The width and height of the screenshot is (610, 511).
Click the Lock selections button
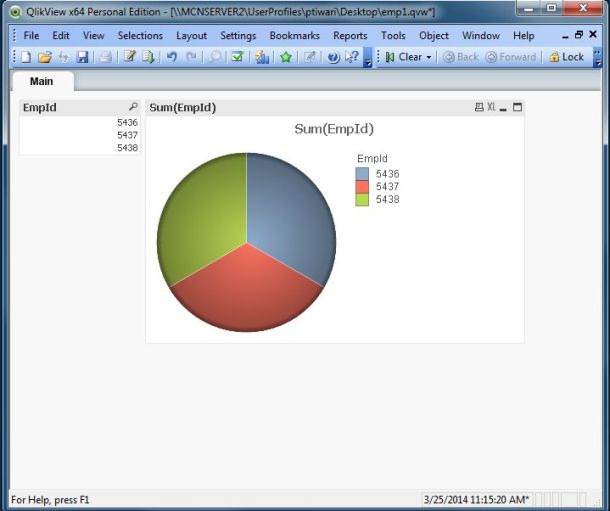pos(566,57)
